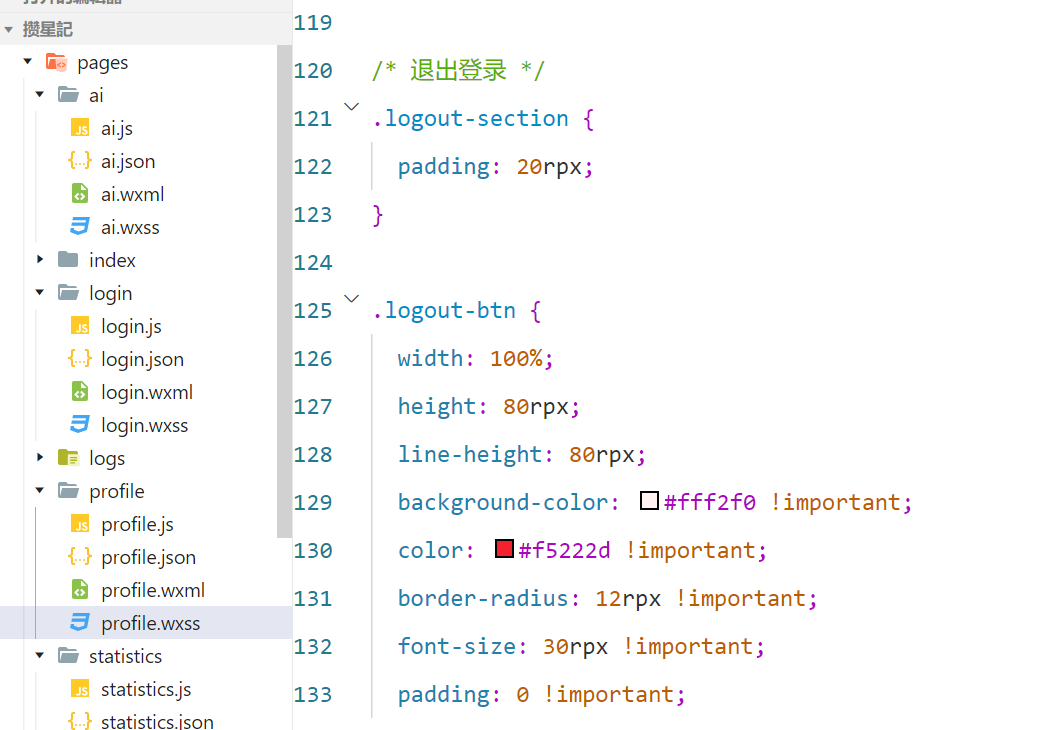Collapse the 攒星記 project root
The height and width of the screenshot is (730, 1051).
pos(9,29)
